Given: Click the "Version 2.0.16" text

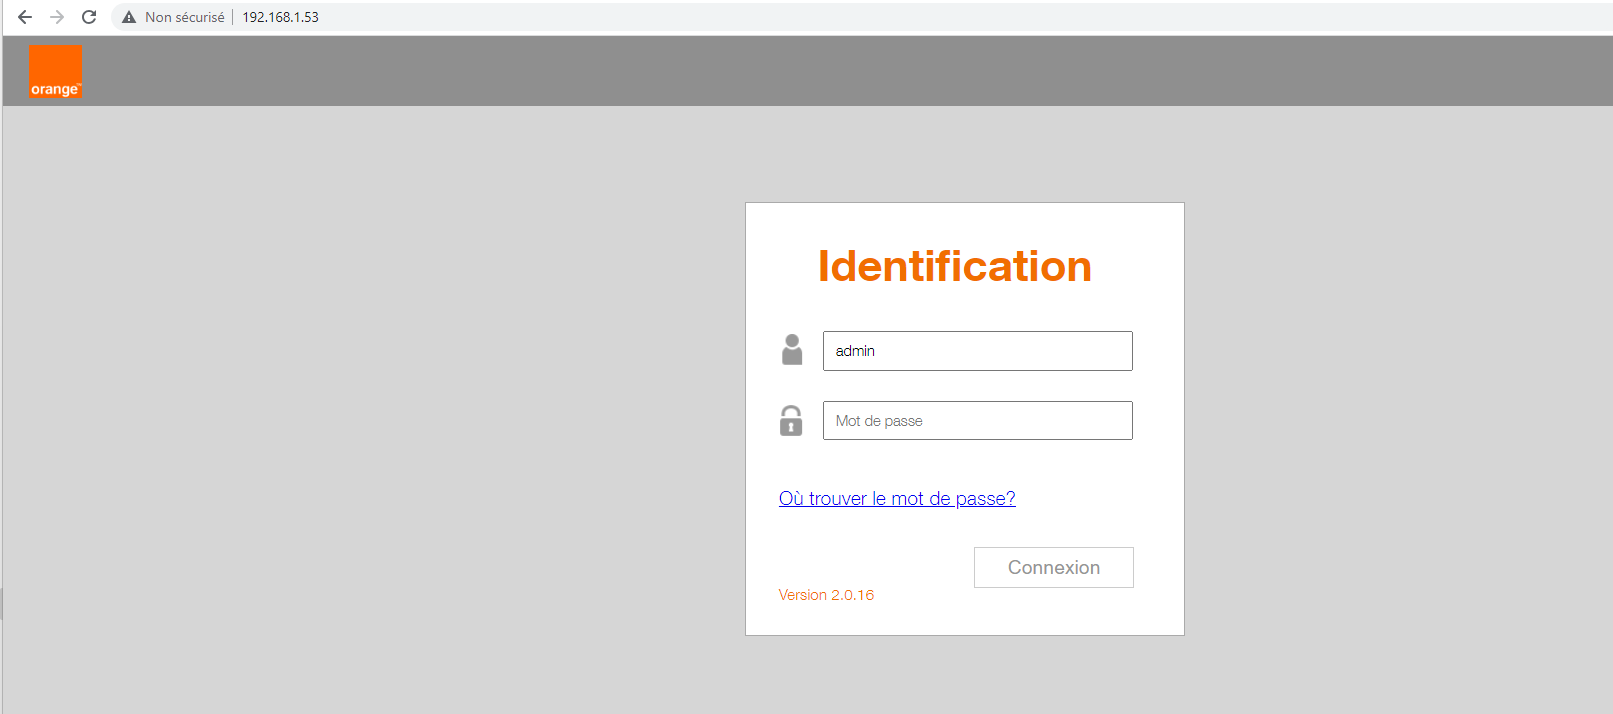Looking at the screenshot, I should point(826,595).
